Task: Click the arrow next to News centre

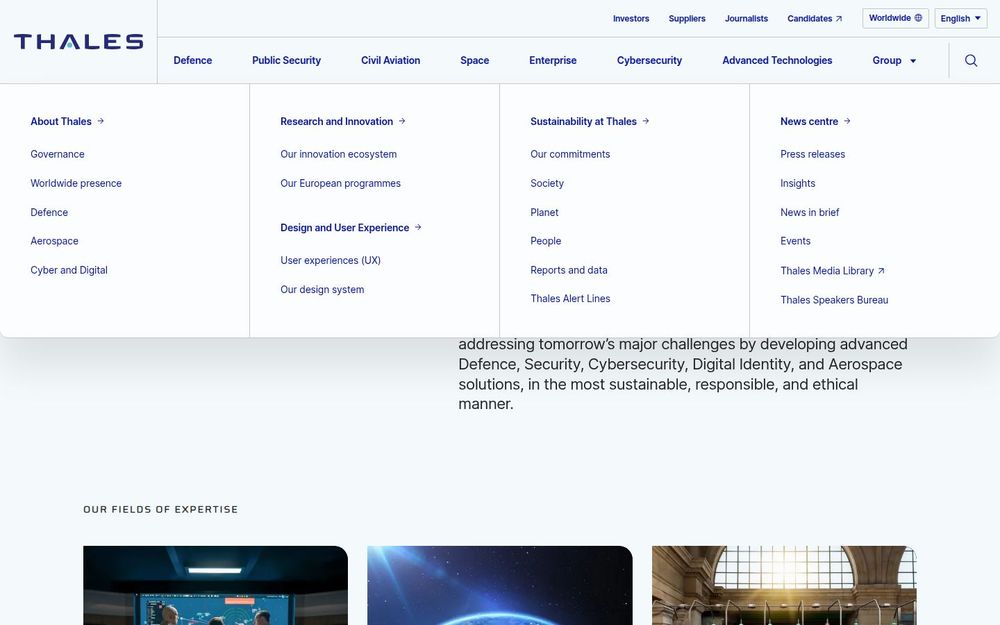Action: pyautogui.click(x=846, y=121)
